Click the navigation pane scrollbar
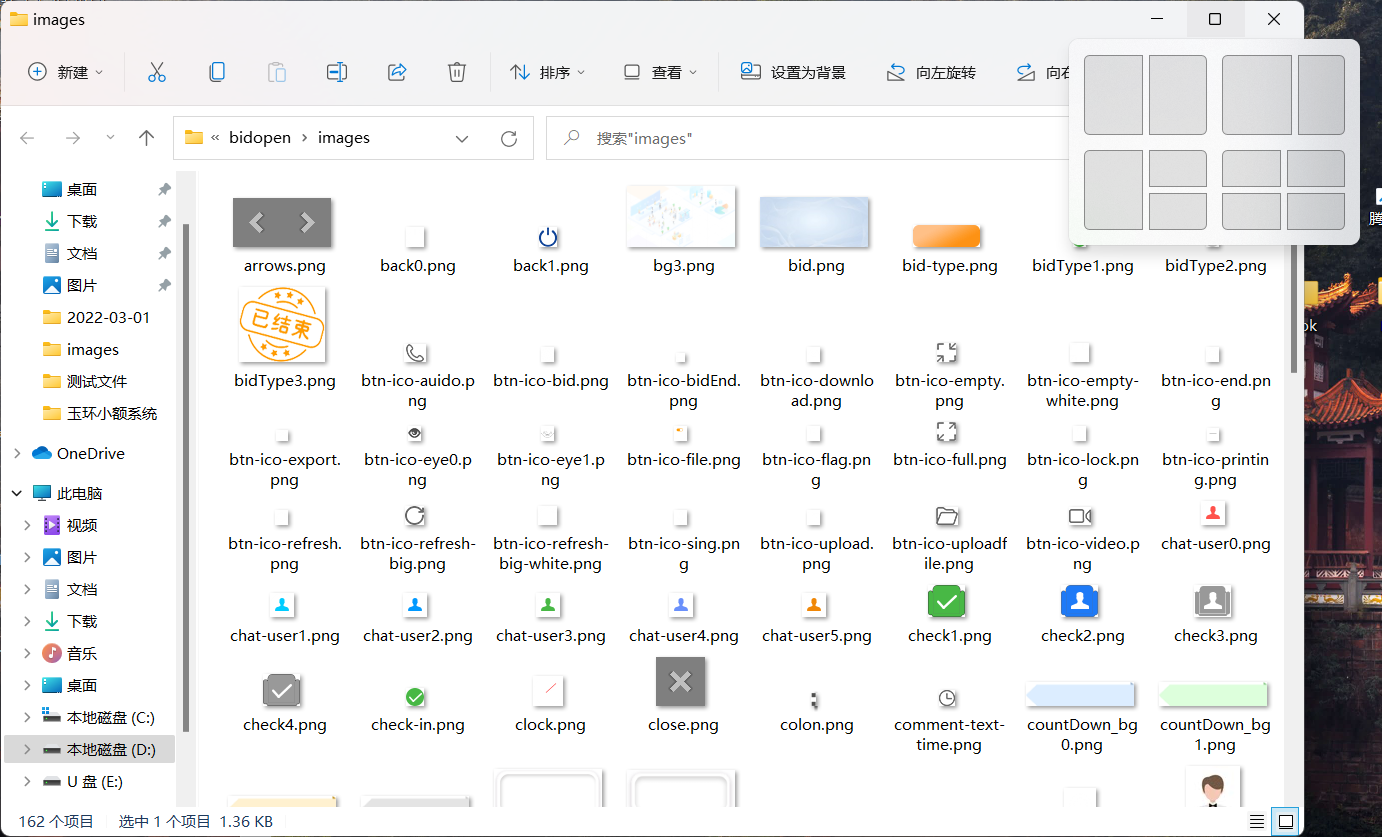 coord(186,480)
